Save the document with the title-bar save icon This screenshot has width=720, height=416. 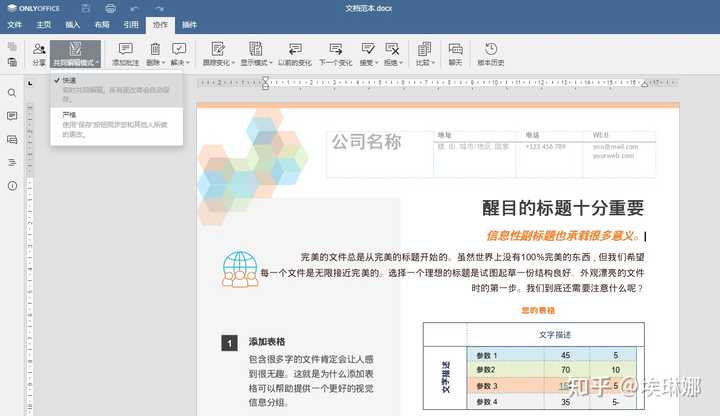(x=85, y=8)
